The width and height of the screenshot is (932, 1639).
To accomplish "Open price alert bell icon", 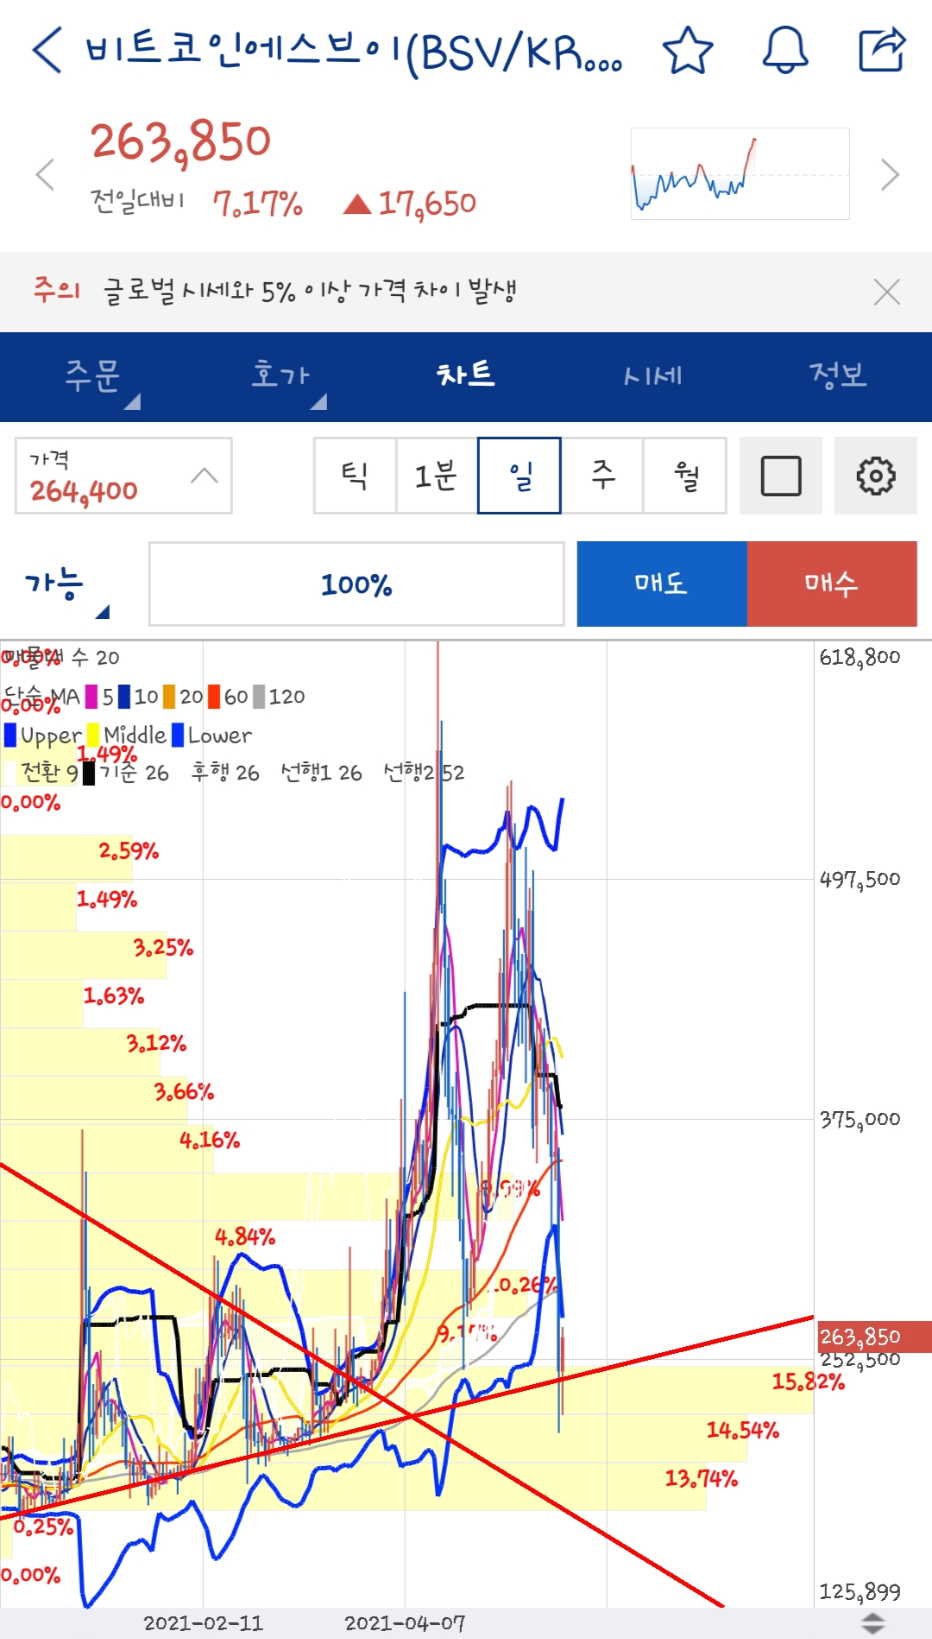I will point(785,50).
